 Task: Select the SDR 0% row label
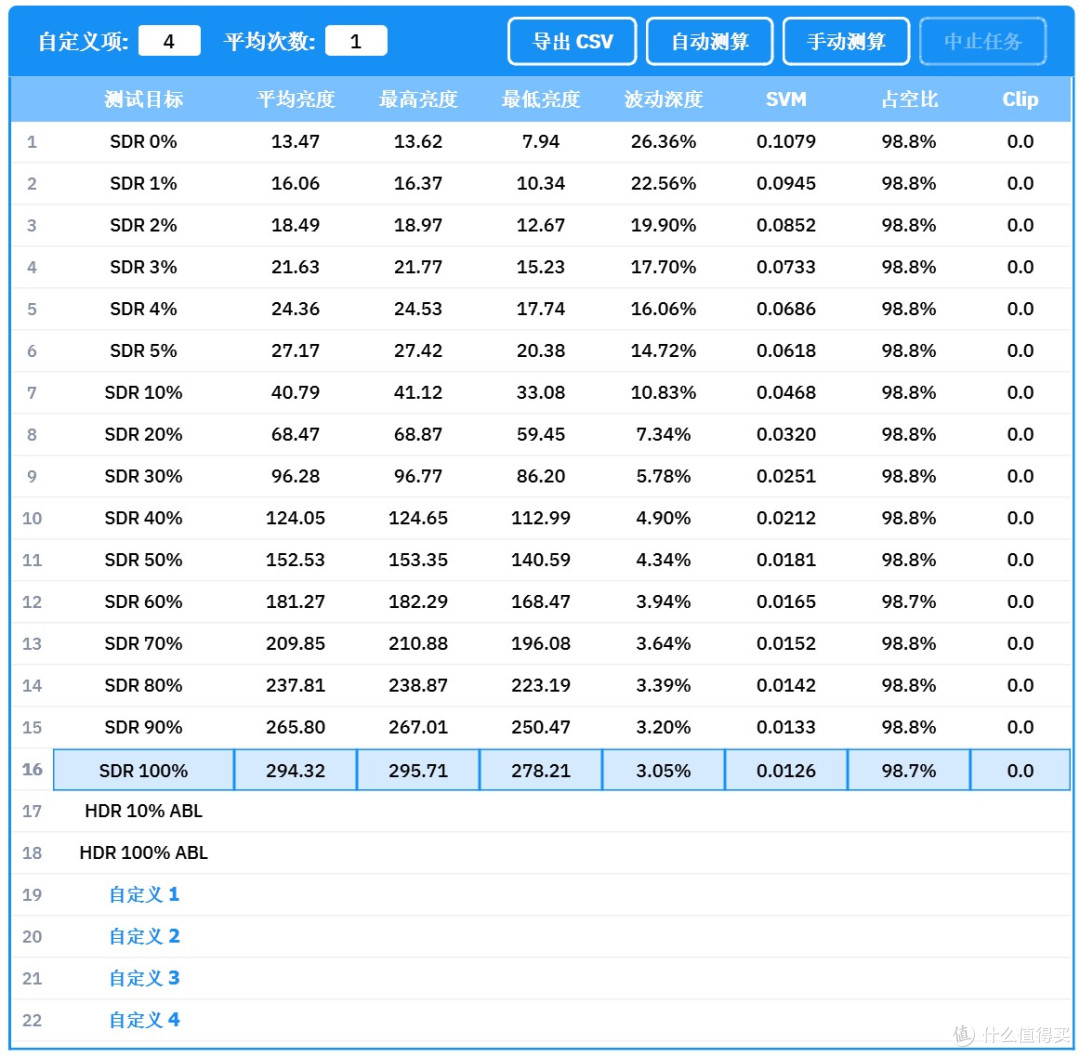(143, 142)
